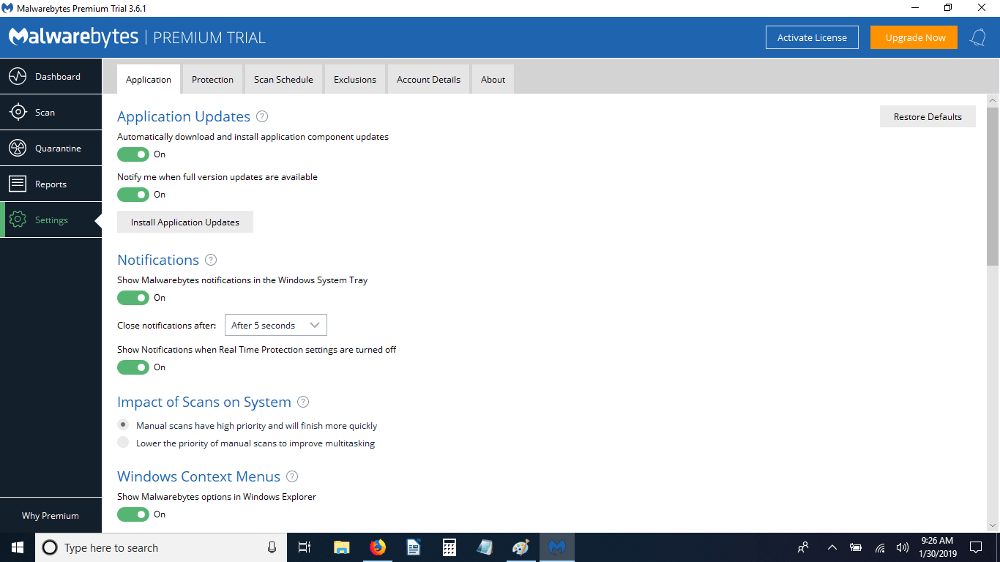Screen dimensions: 1000x562
Task: Click the battery tray icon
Action: [856, 547]
